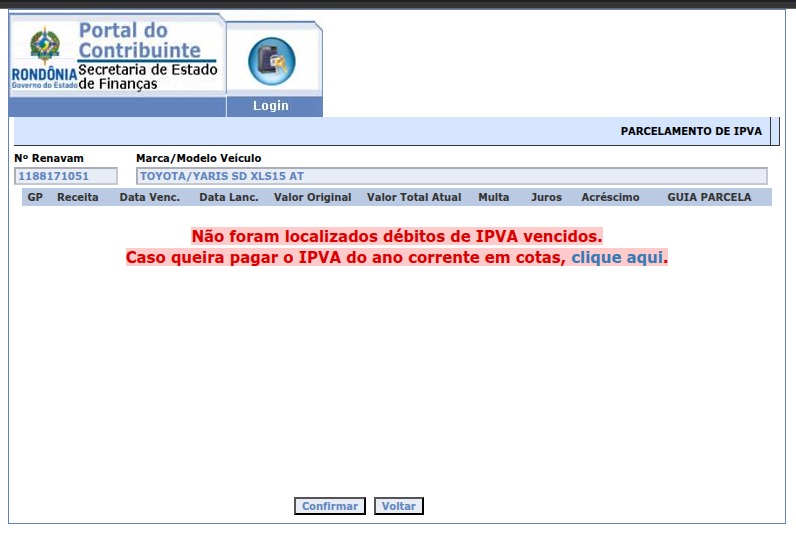
Task: Select the PARCELAMENTO DE IPVA header
Action: [691, 131]
